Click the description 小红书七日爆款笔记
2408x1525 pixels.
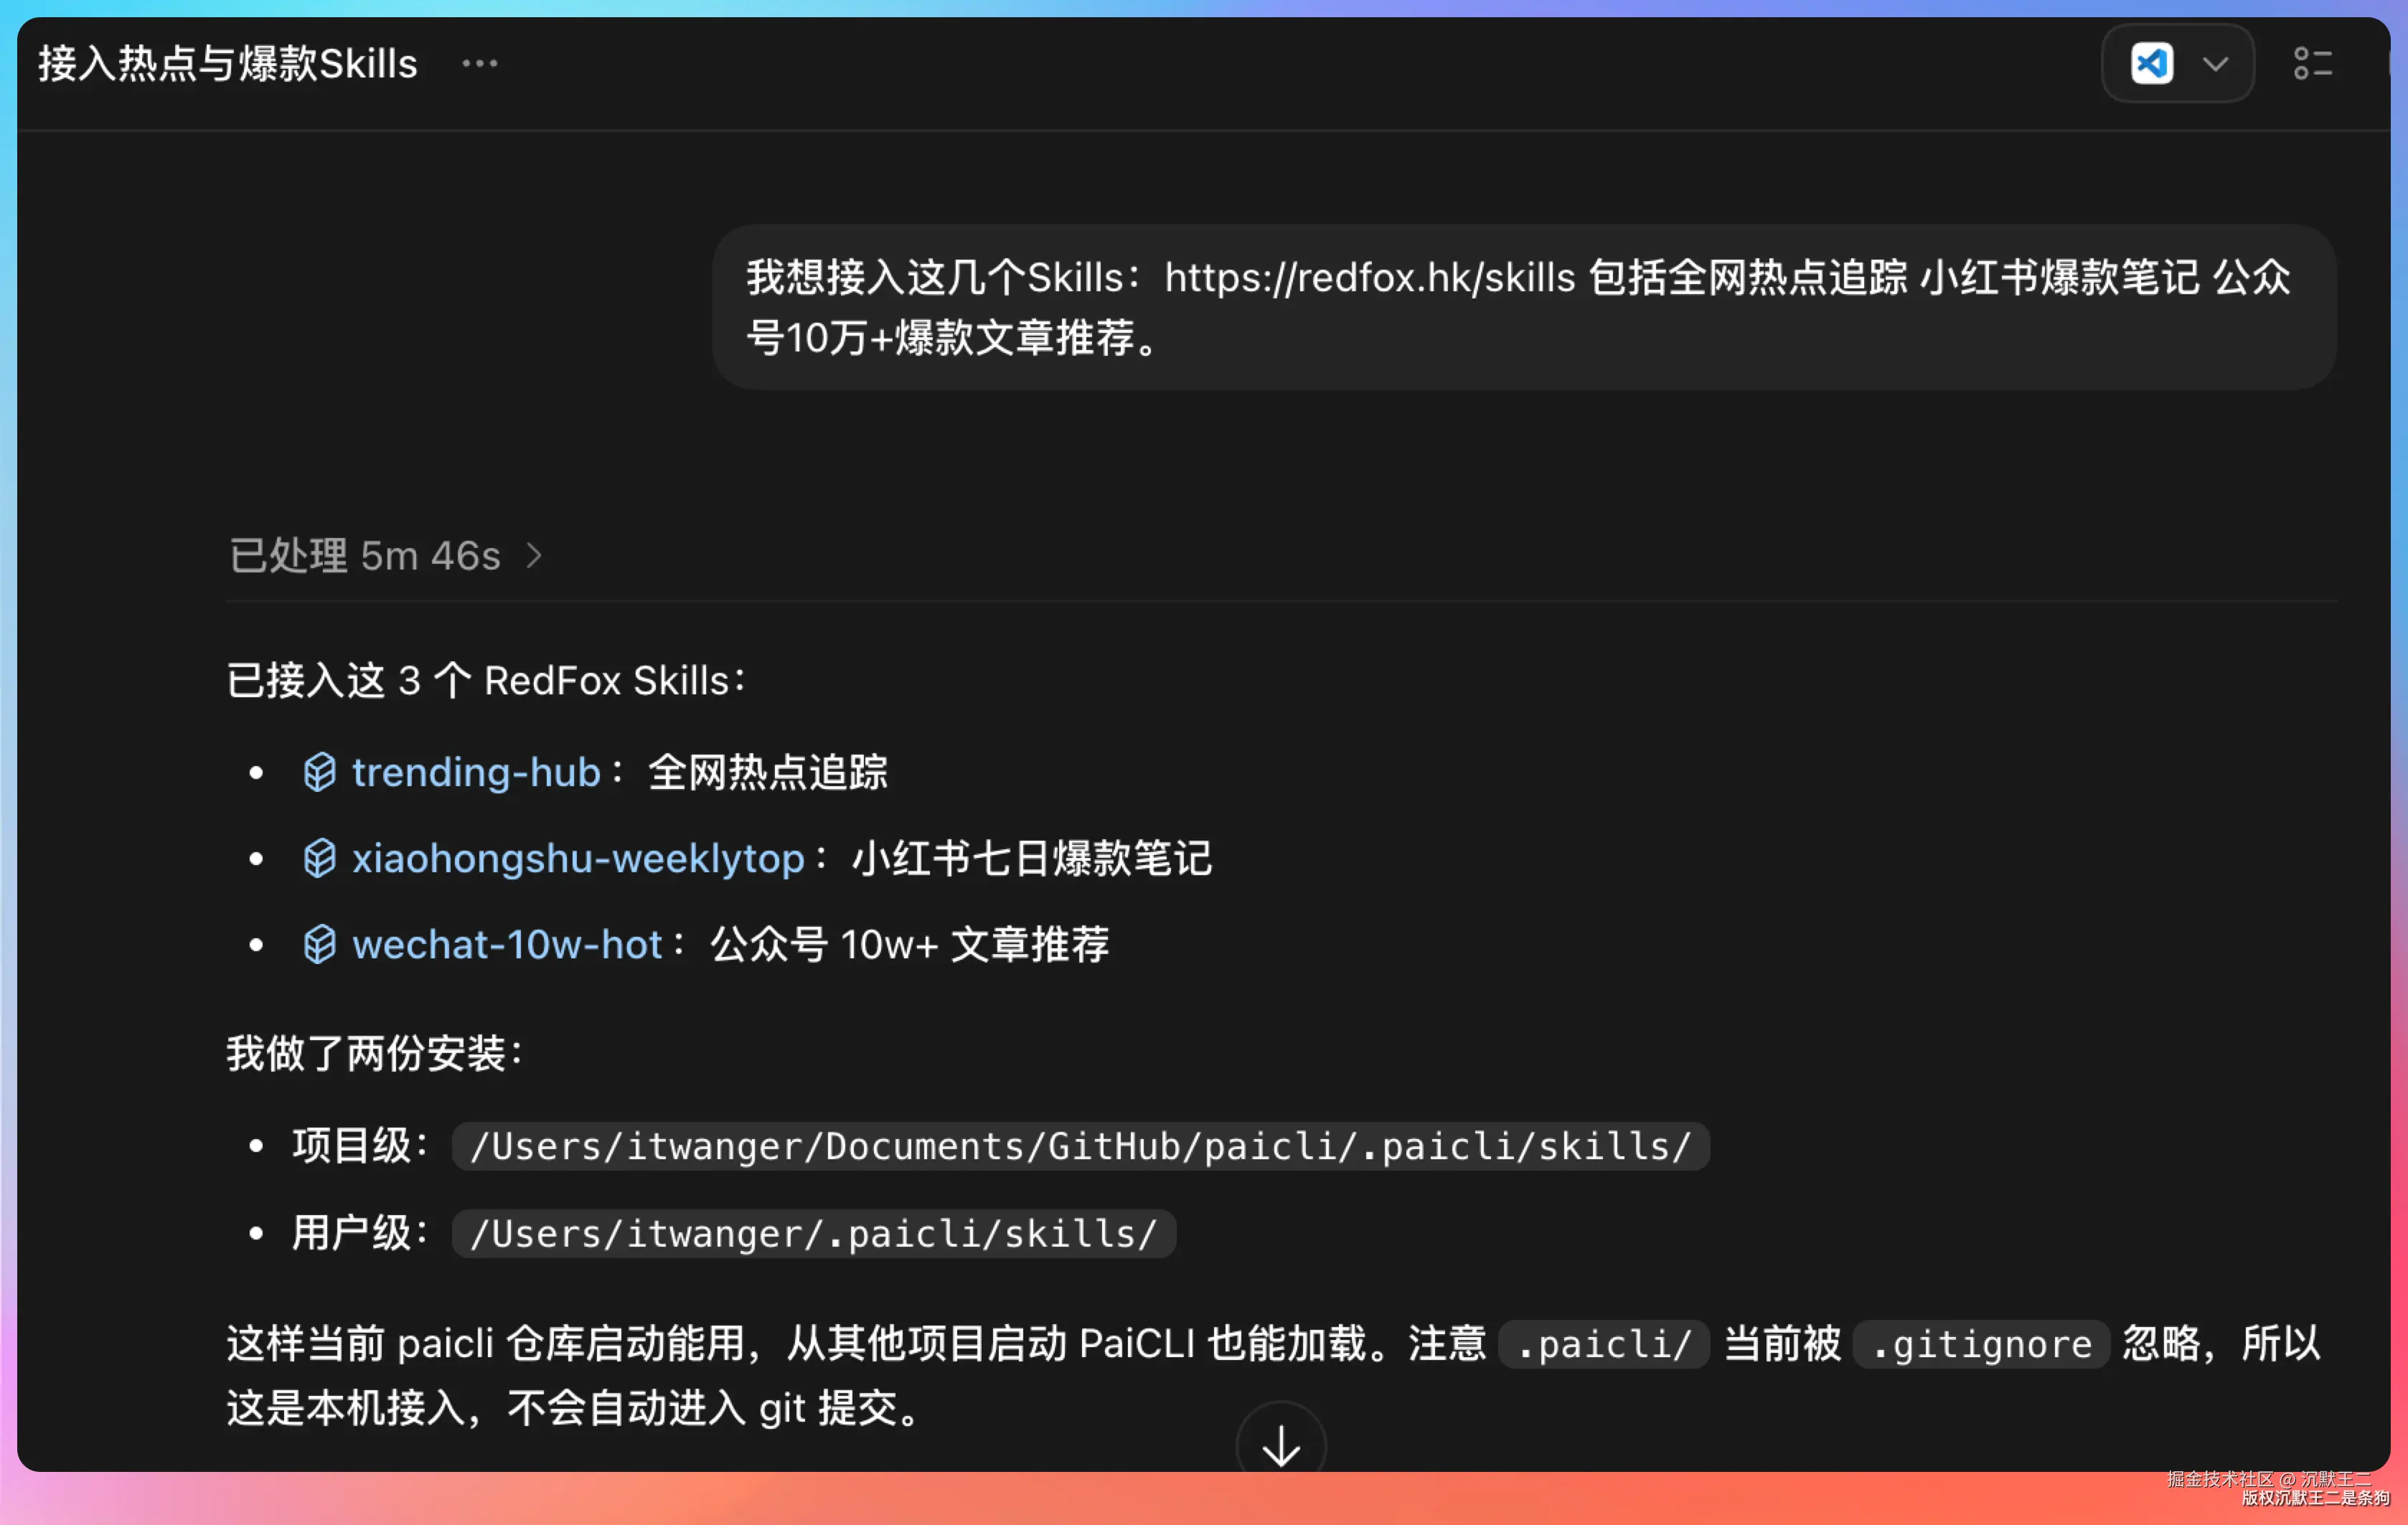coord(1032,858)
